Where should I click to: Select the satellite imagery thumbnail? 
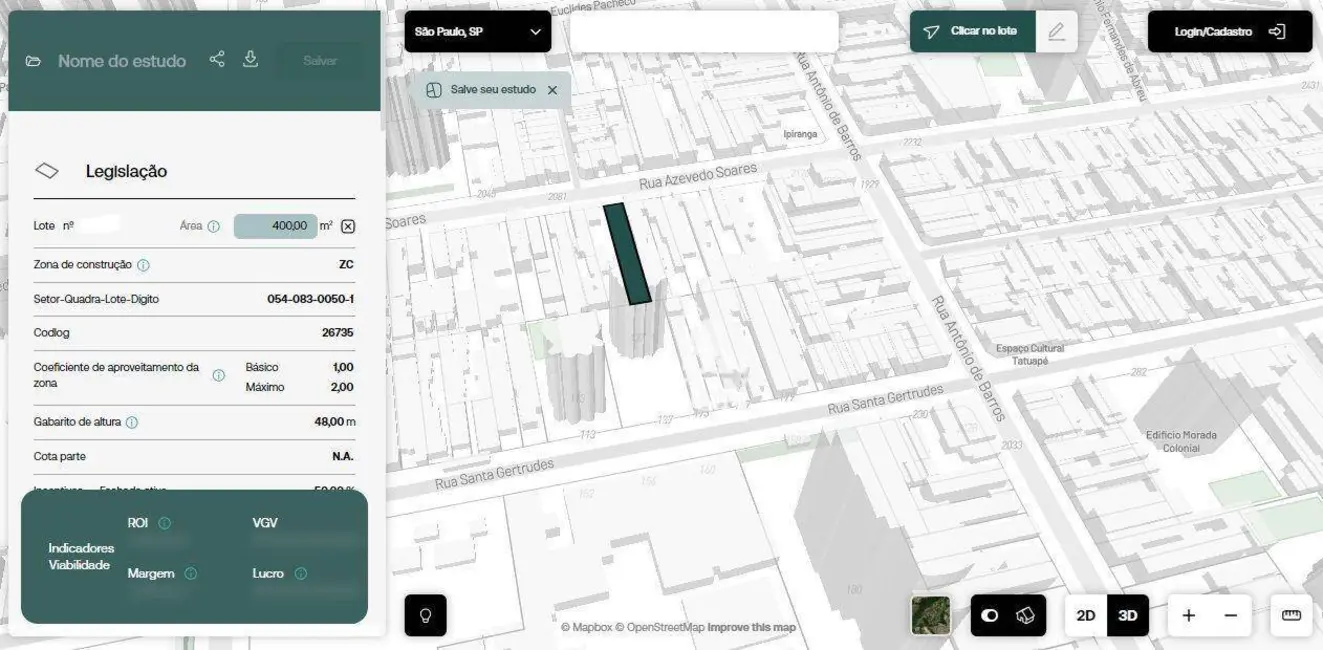tap(931, 616)
